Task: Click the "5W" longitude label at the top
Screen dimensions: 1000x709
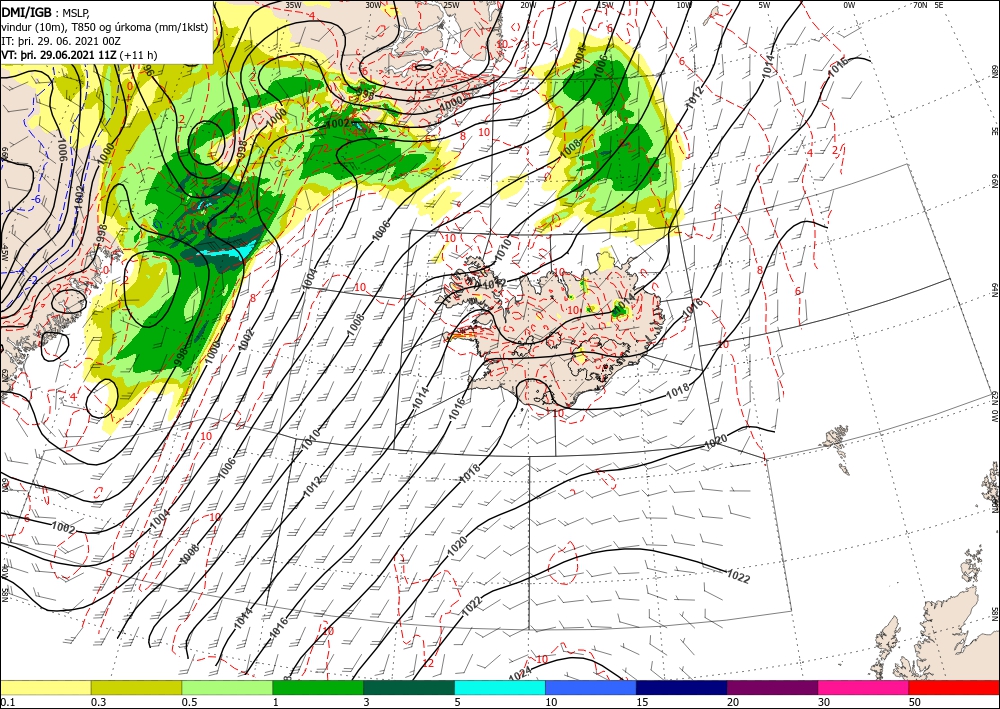Action: (x=764, y=5)
